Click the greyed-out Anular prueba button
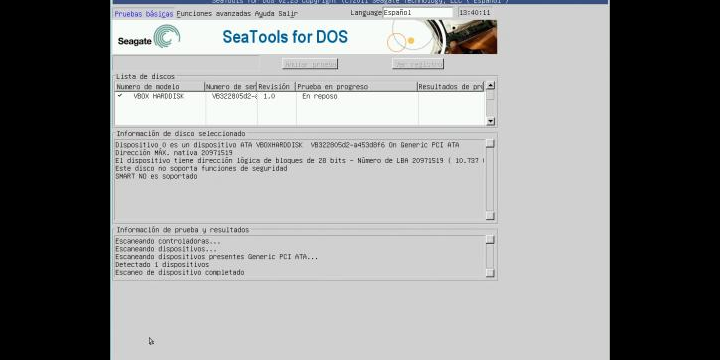 (310, 64)
